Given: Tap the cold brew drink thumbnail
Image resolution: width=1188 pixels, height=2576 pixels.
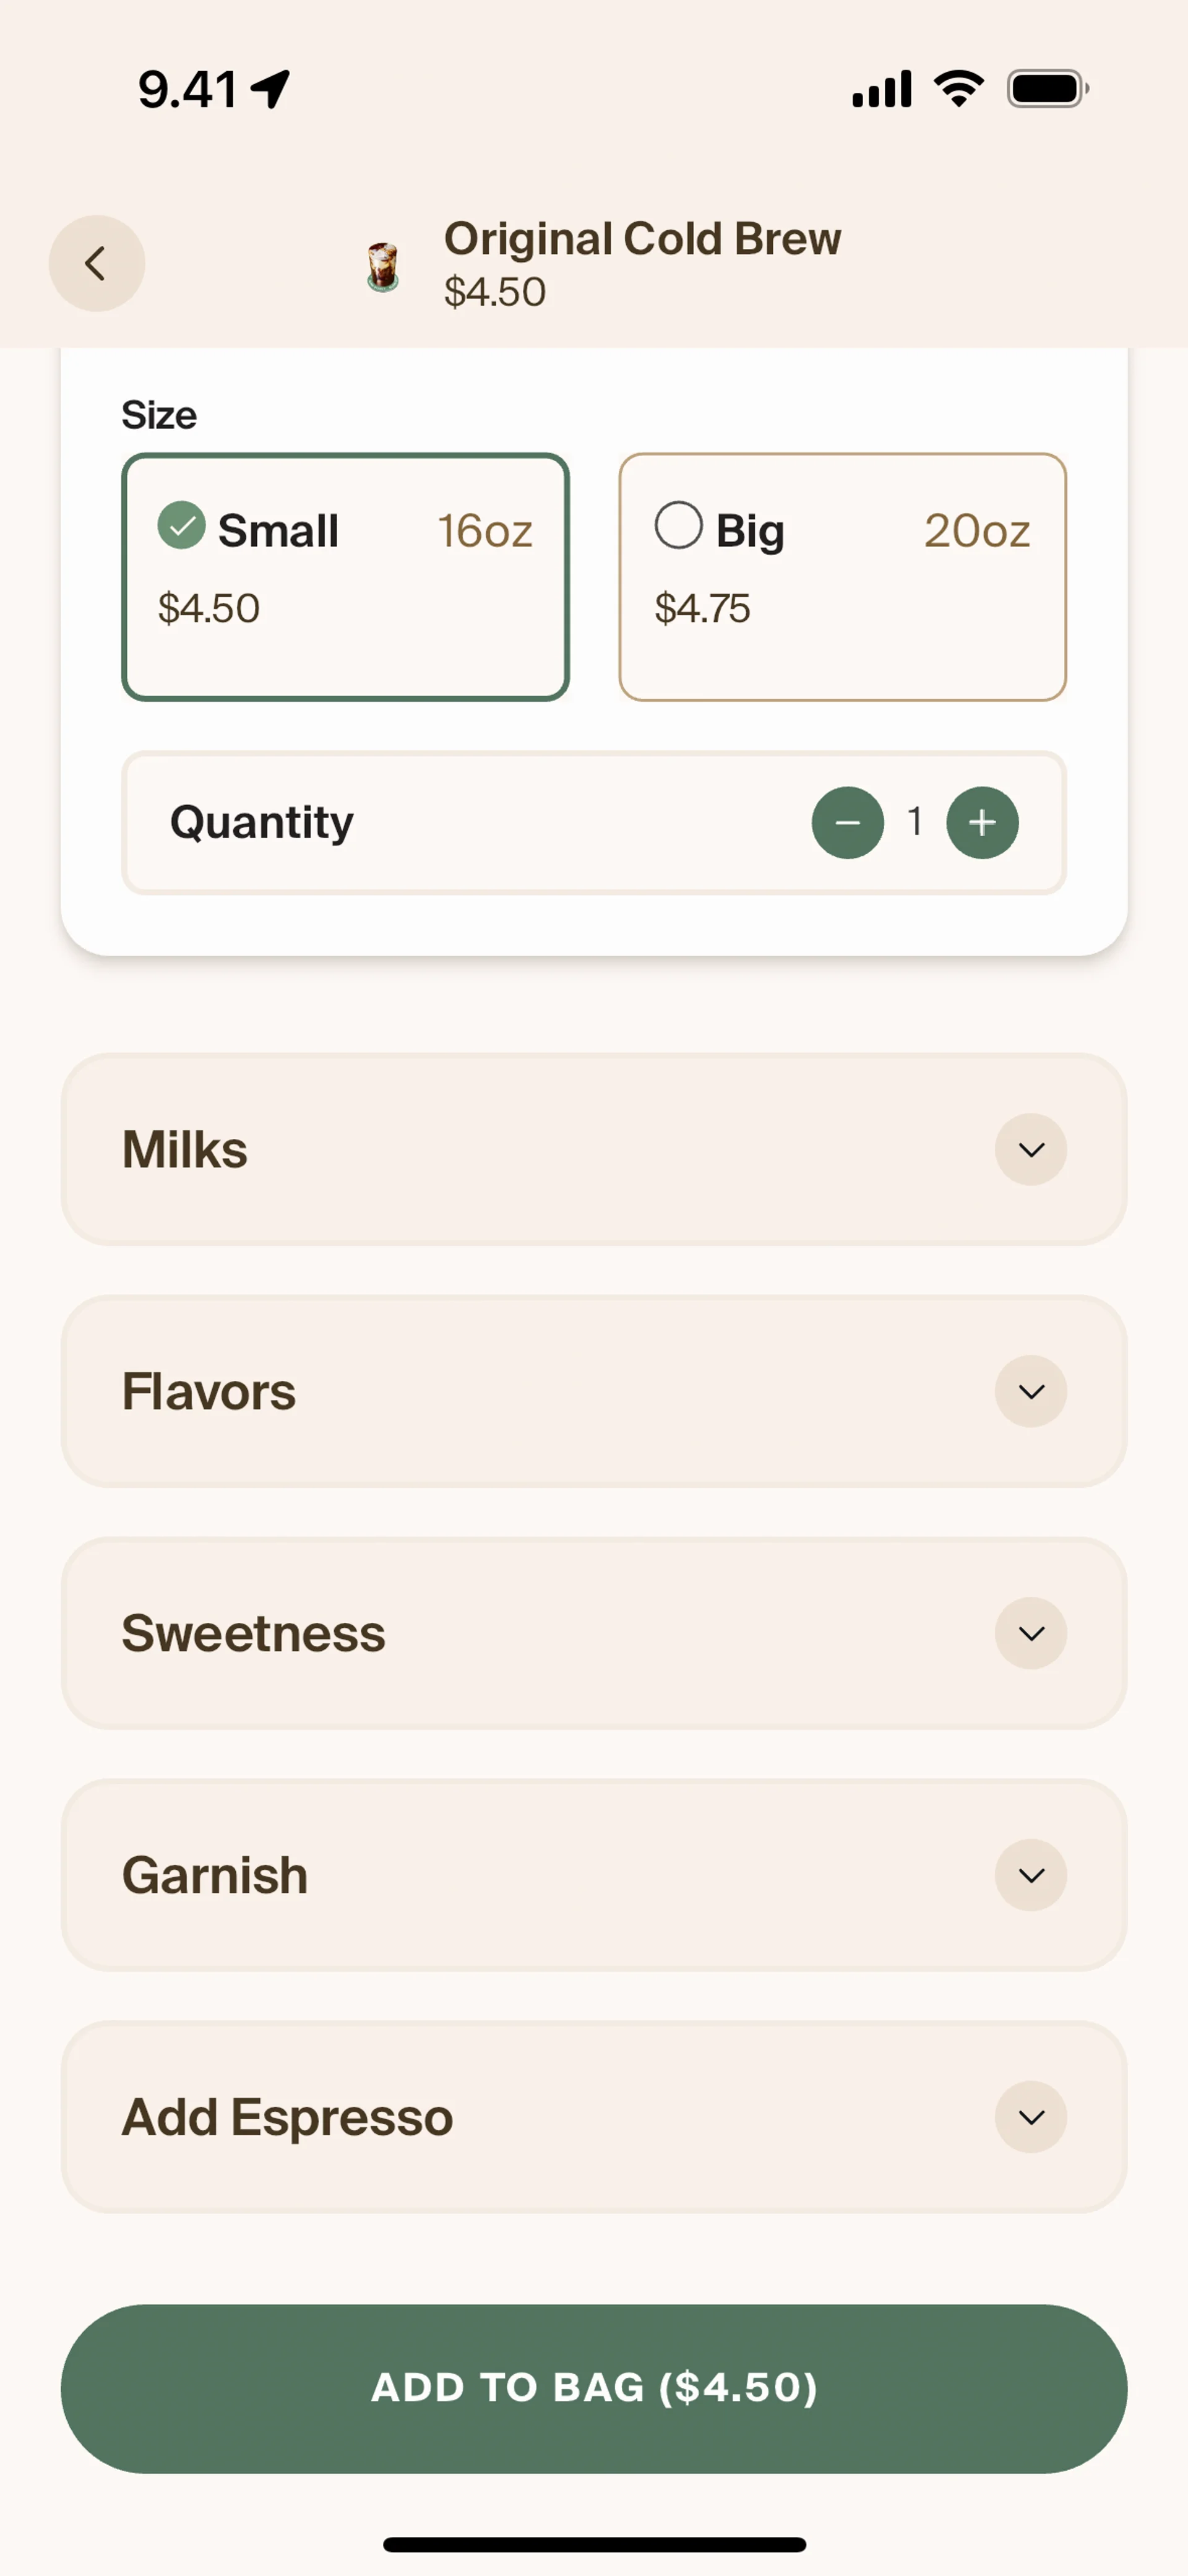Looking at the screenshot, I should (382, 267).
